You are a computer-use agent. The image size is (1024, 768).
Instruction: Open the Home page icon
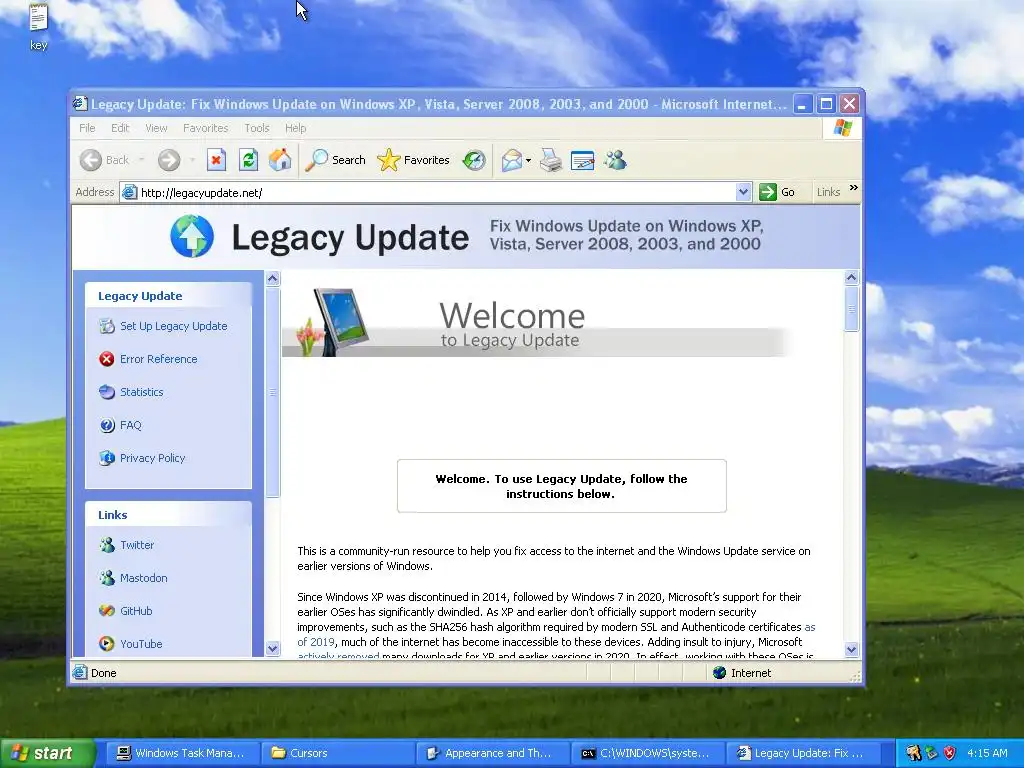(280, 160)
